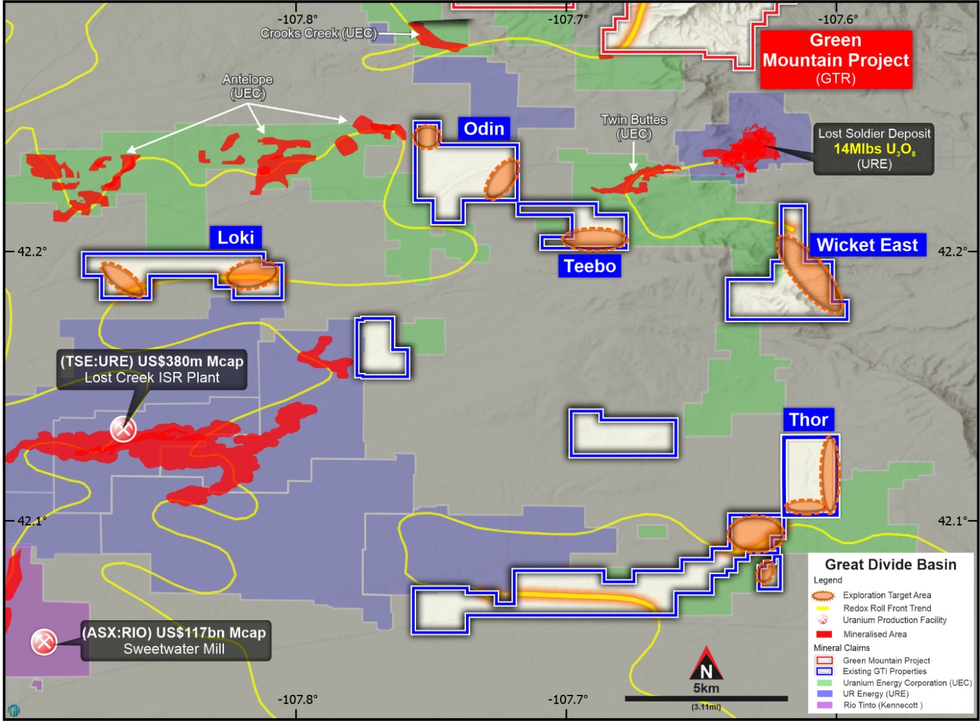Click the Uranium Production Facility legend icon
Screen dimensions: 980x721
click(x=824, y=620)
